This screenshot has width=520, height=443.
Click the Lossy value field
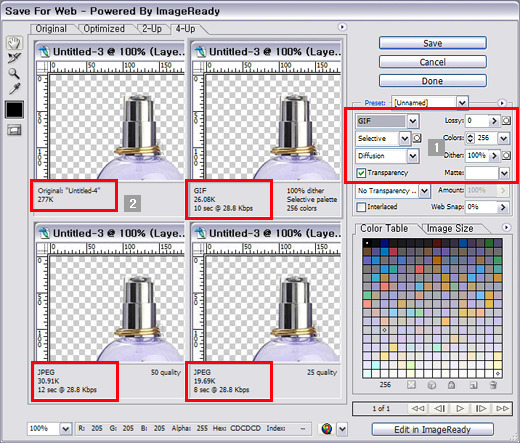[477, 121]
